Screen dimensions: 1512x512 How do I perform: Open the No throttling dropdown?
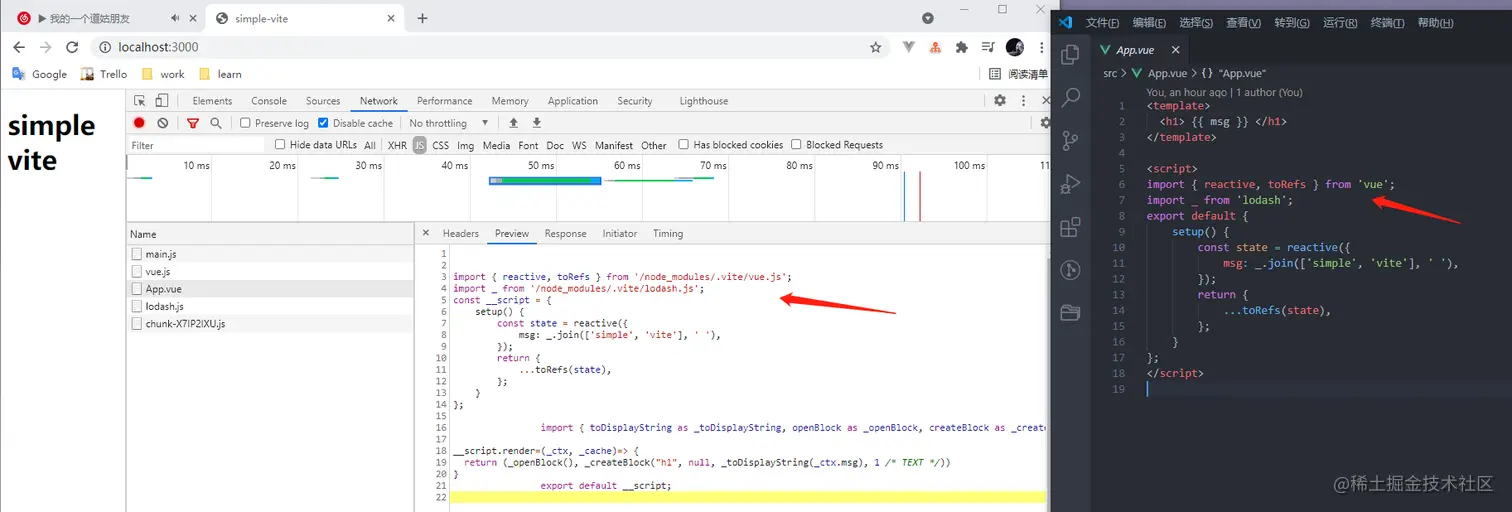click(448, 123)
